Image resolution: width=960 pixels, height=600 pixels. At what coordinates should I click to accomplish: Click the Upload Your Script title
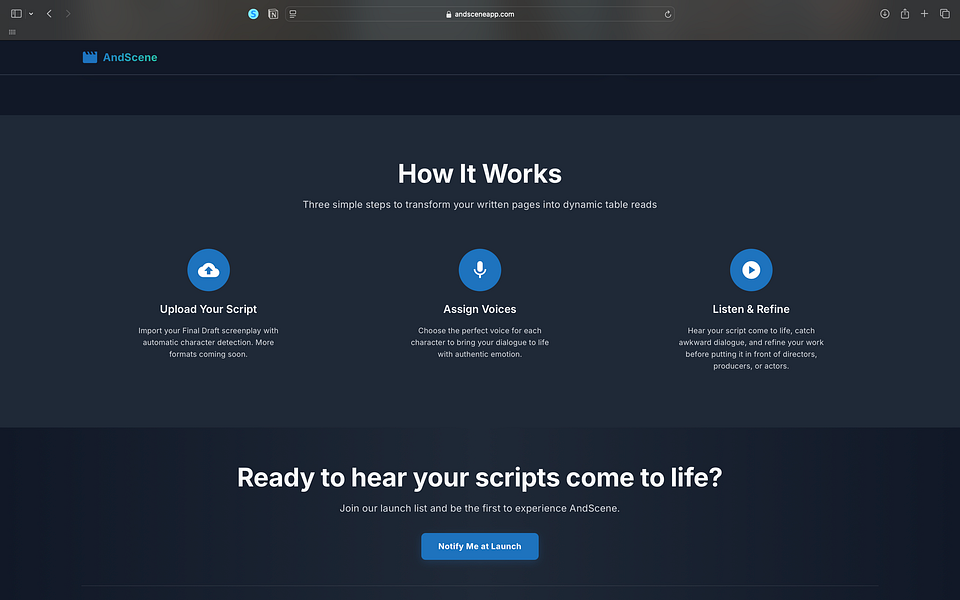[x=208, y=309]
